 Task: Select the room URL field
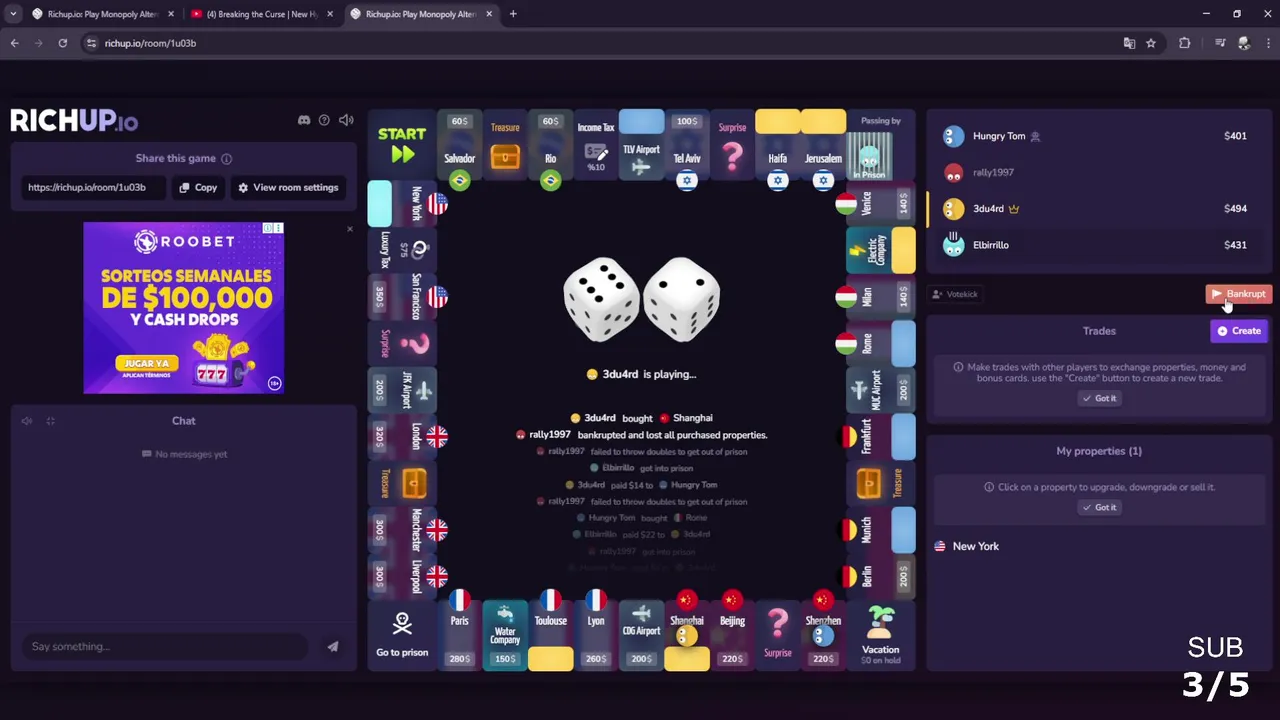tap(93, 187)
